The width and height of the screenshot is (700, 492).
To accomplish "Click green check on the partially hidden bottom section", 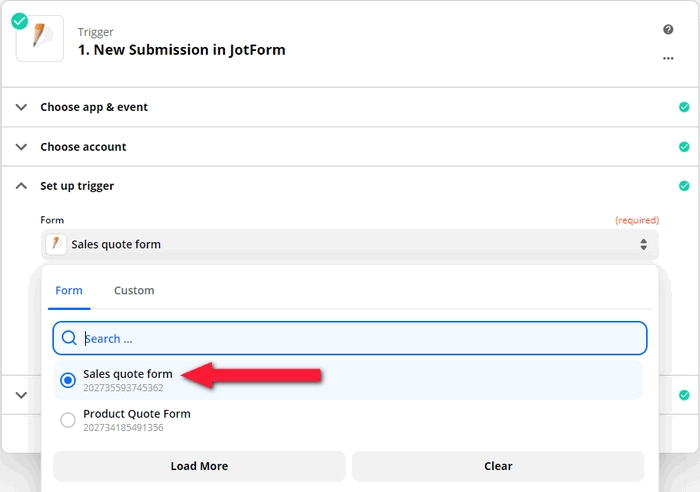I will (684, 395).
